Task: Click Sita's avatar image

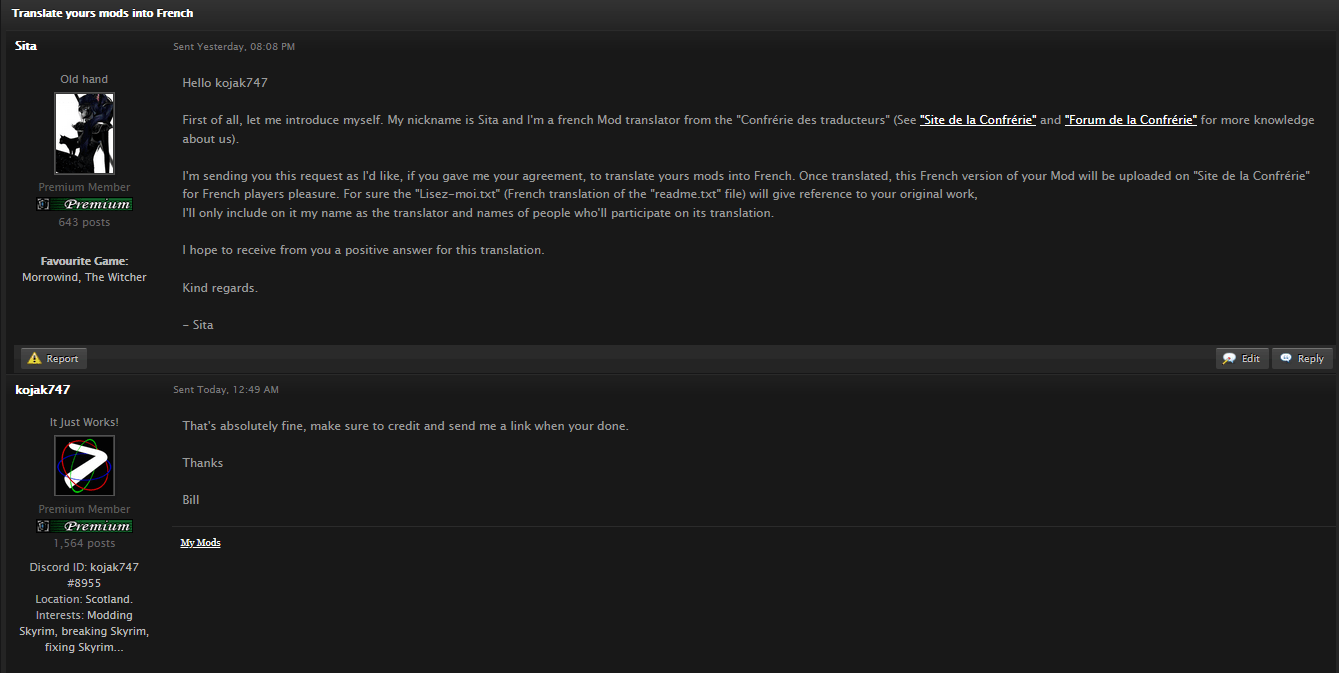Action: 84,134
